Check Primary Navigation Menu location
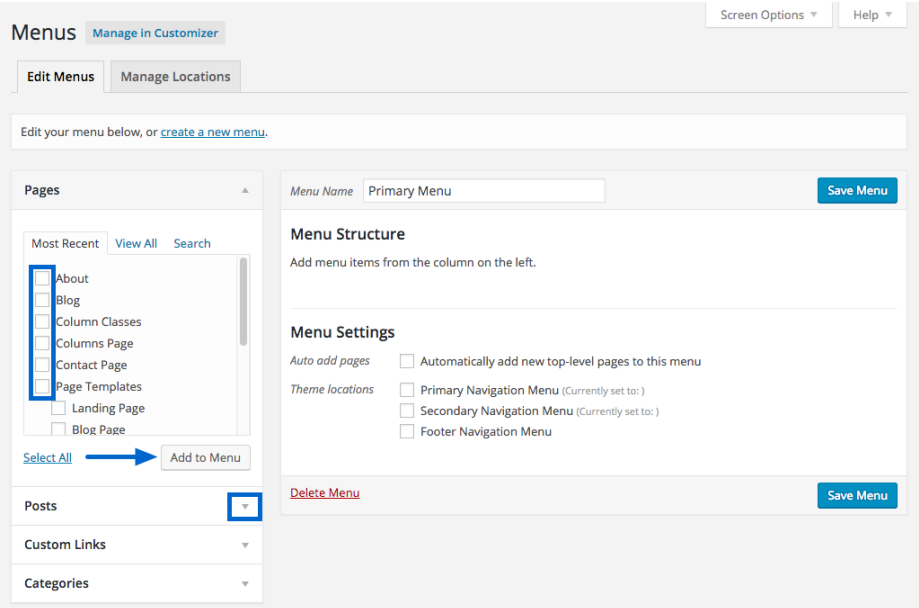The image size is (919, 608). tap(407, 390)
